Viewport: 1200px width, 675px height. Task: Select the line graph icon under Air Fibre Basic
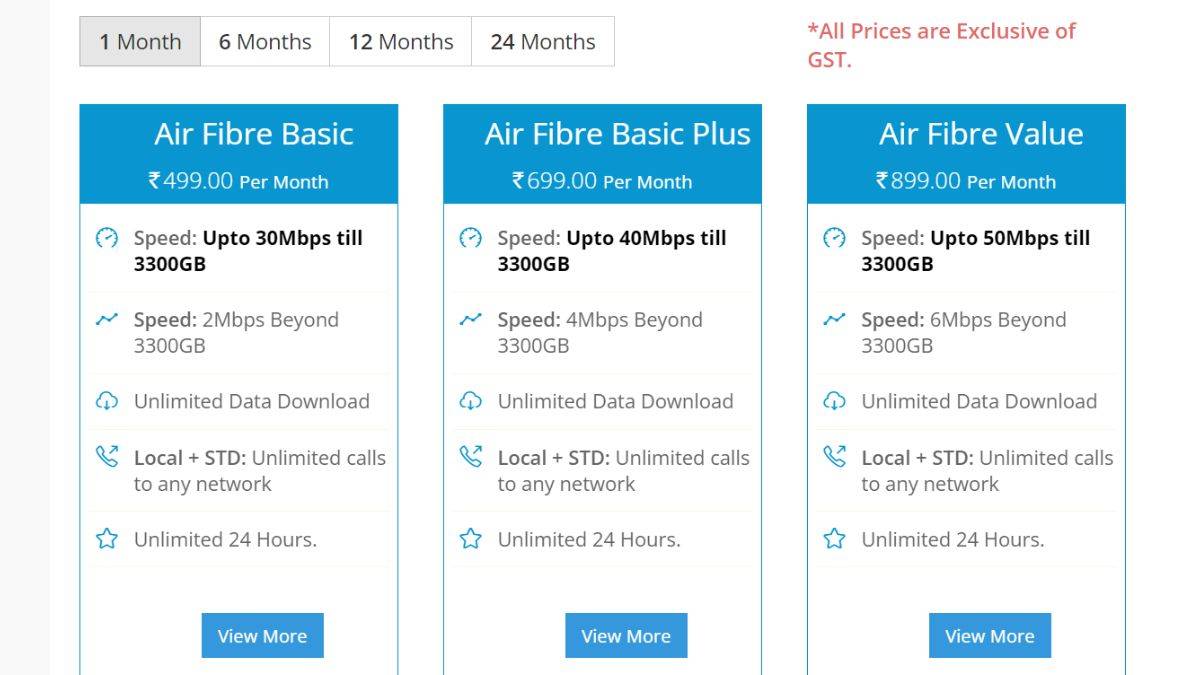pyautogui.click(x=108, y=320)
